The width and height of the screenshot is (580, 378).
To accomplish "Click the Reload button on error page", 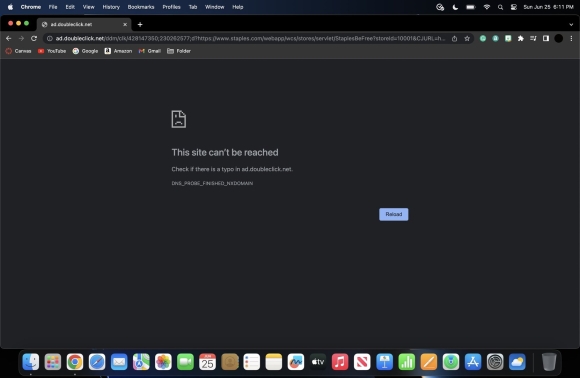I will (x=394, y=214).
